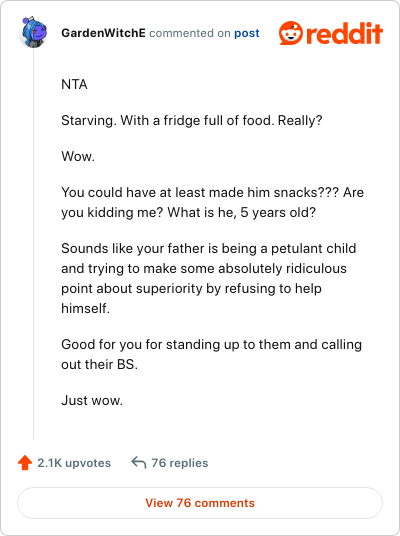Viewport: 400px width, 536px height.
Task: Select the 2.1K upvotes count
Action: pyautogui.click(x=74, y=463)
